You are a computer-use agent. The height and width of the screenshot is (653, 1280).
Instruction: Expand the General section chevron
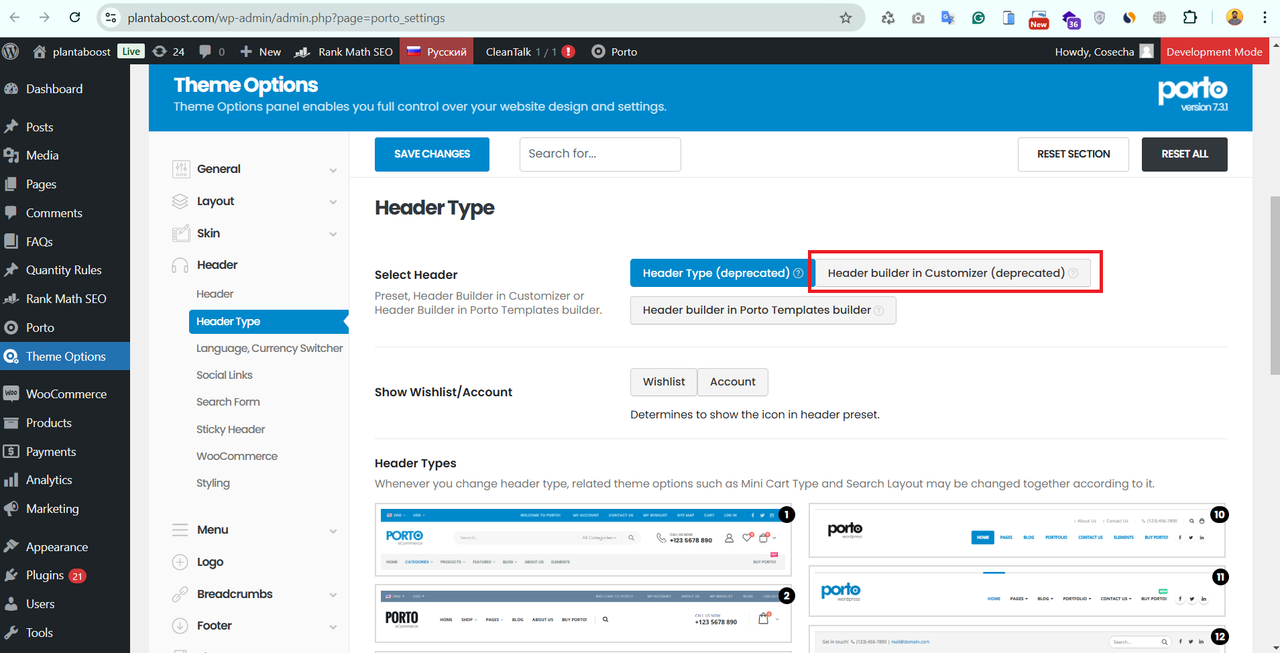coord(333,170)
